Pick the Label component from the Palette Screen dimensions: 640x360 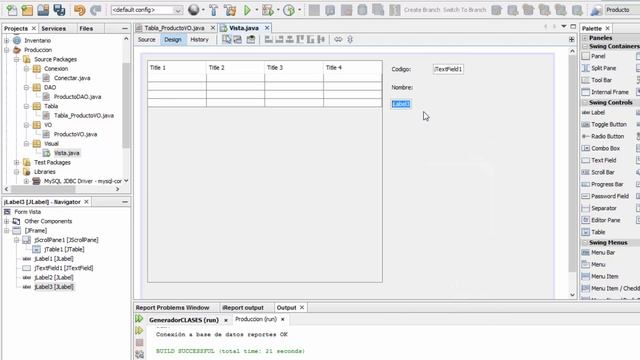click(598, 112)
